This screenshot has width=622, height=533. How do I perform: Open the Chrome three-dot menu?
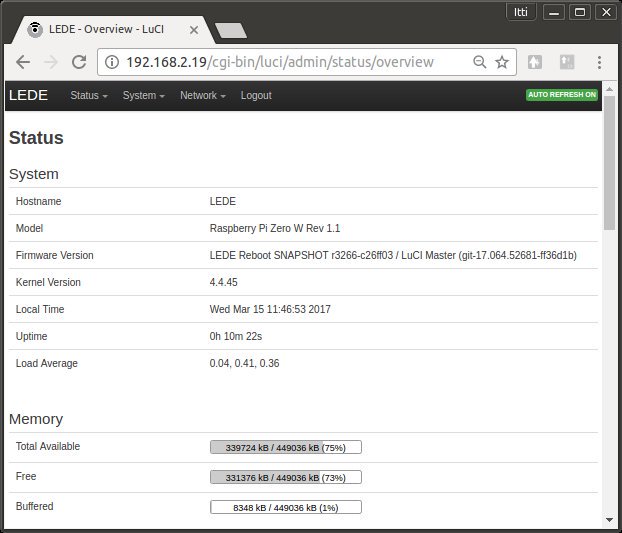(x=599, y=62)
